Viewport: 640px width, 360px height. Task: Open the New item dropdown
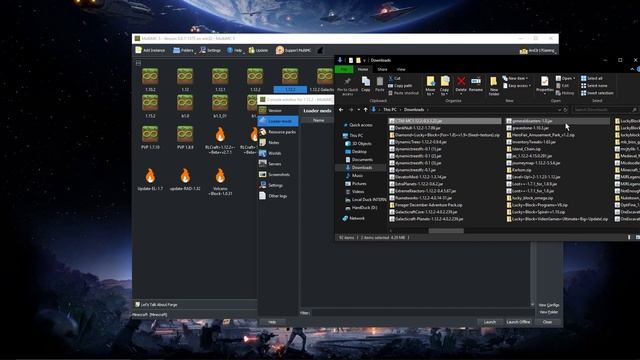tap(515, 78)
